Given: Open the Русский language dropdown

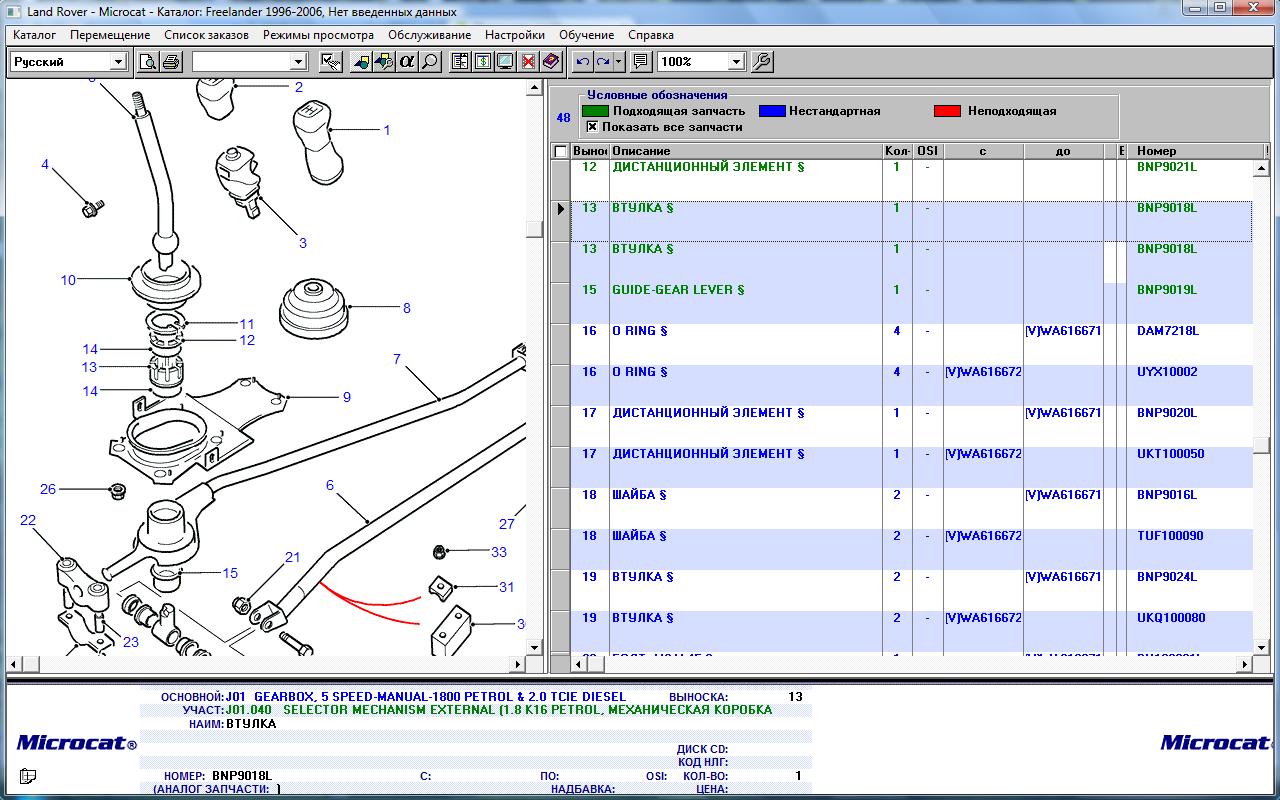Looking at the screenshot, I should pos(118,62).
